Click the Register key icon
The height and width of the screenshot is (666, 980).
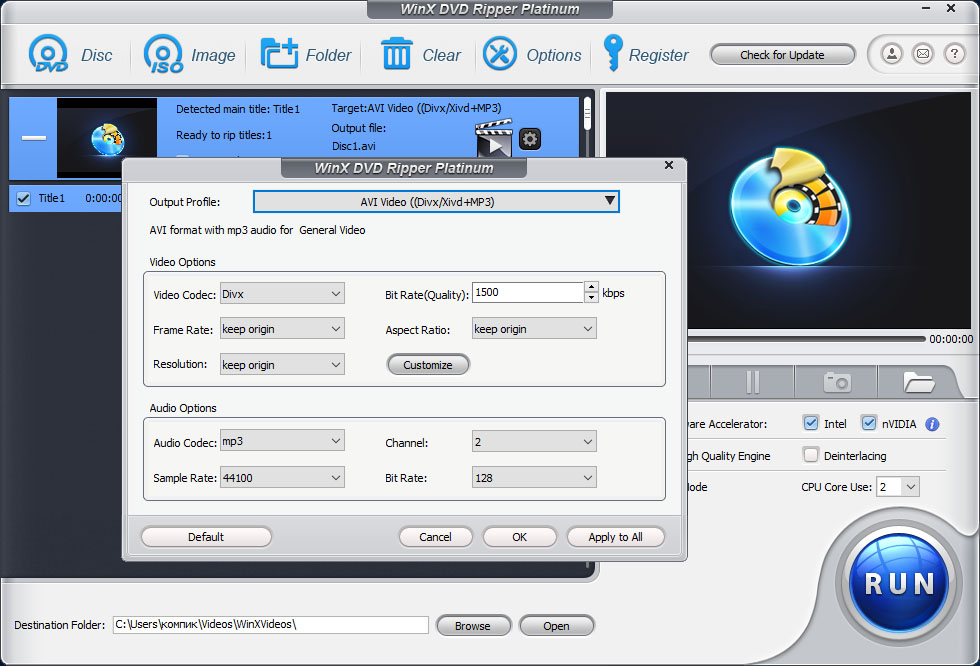pos(612,52)
